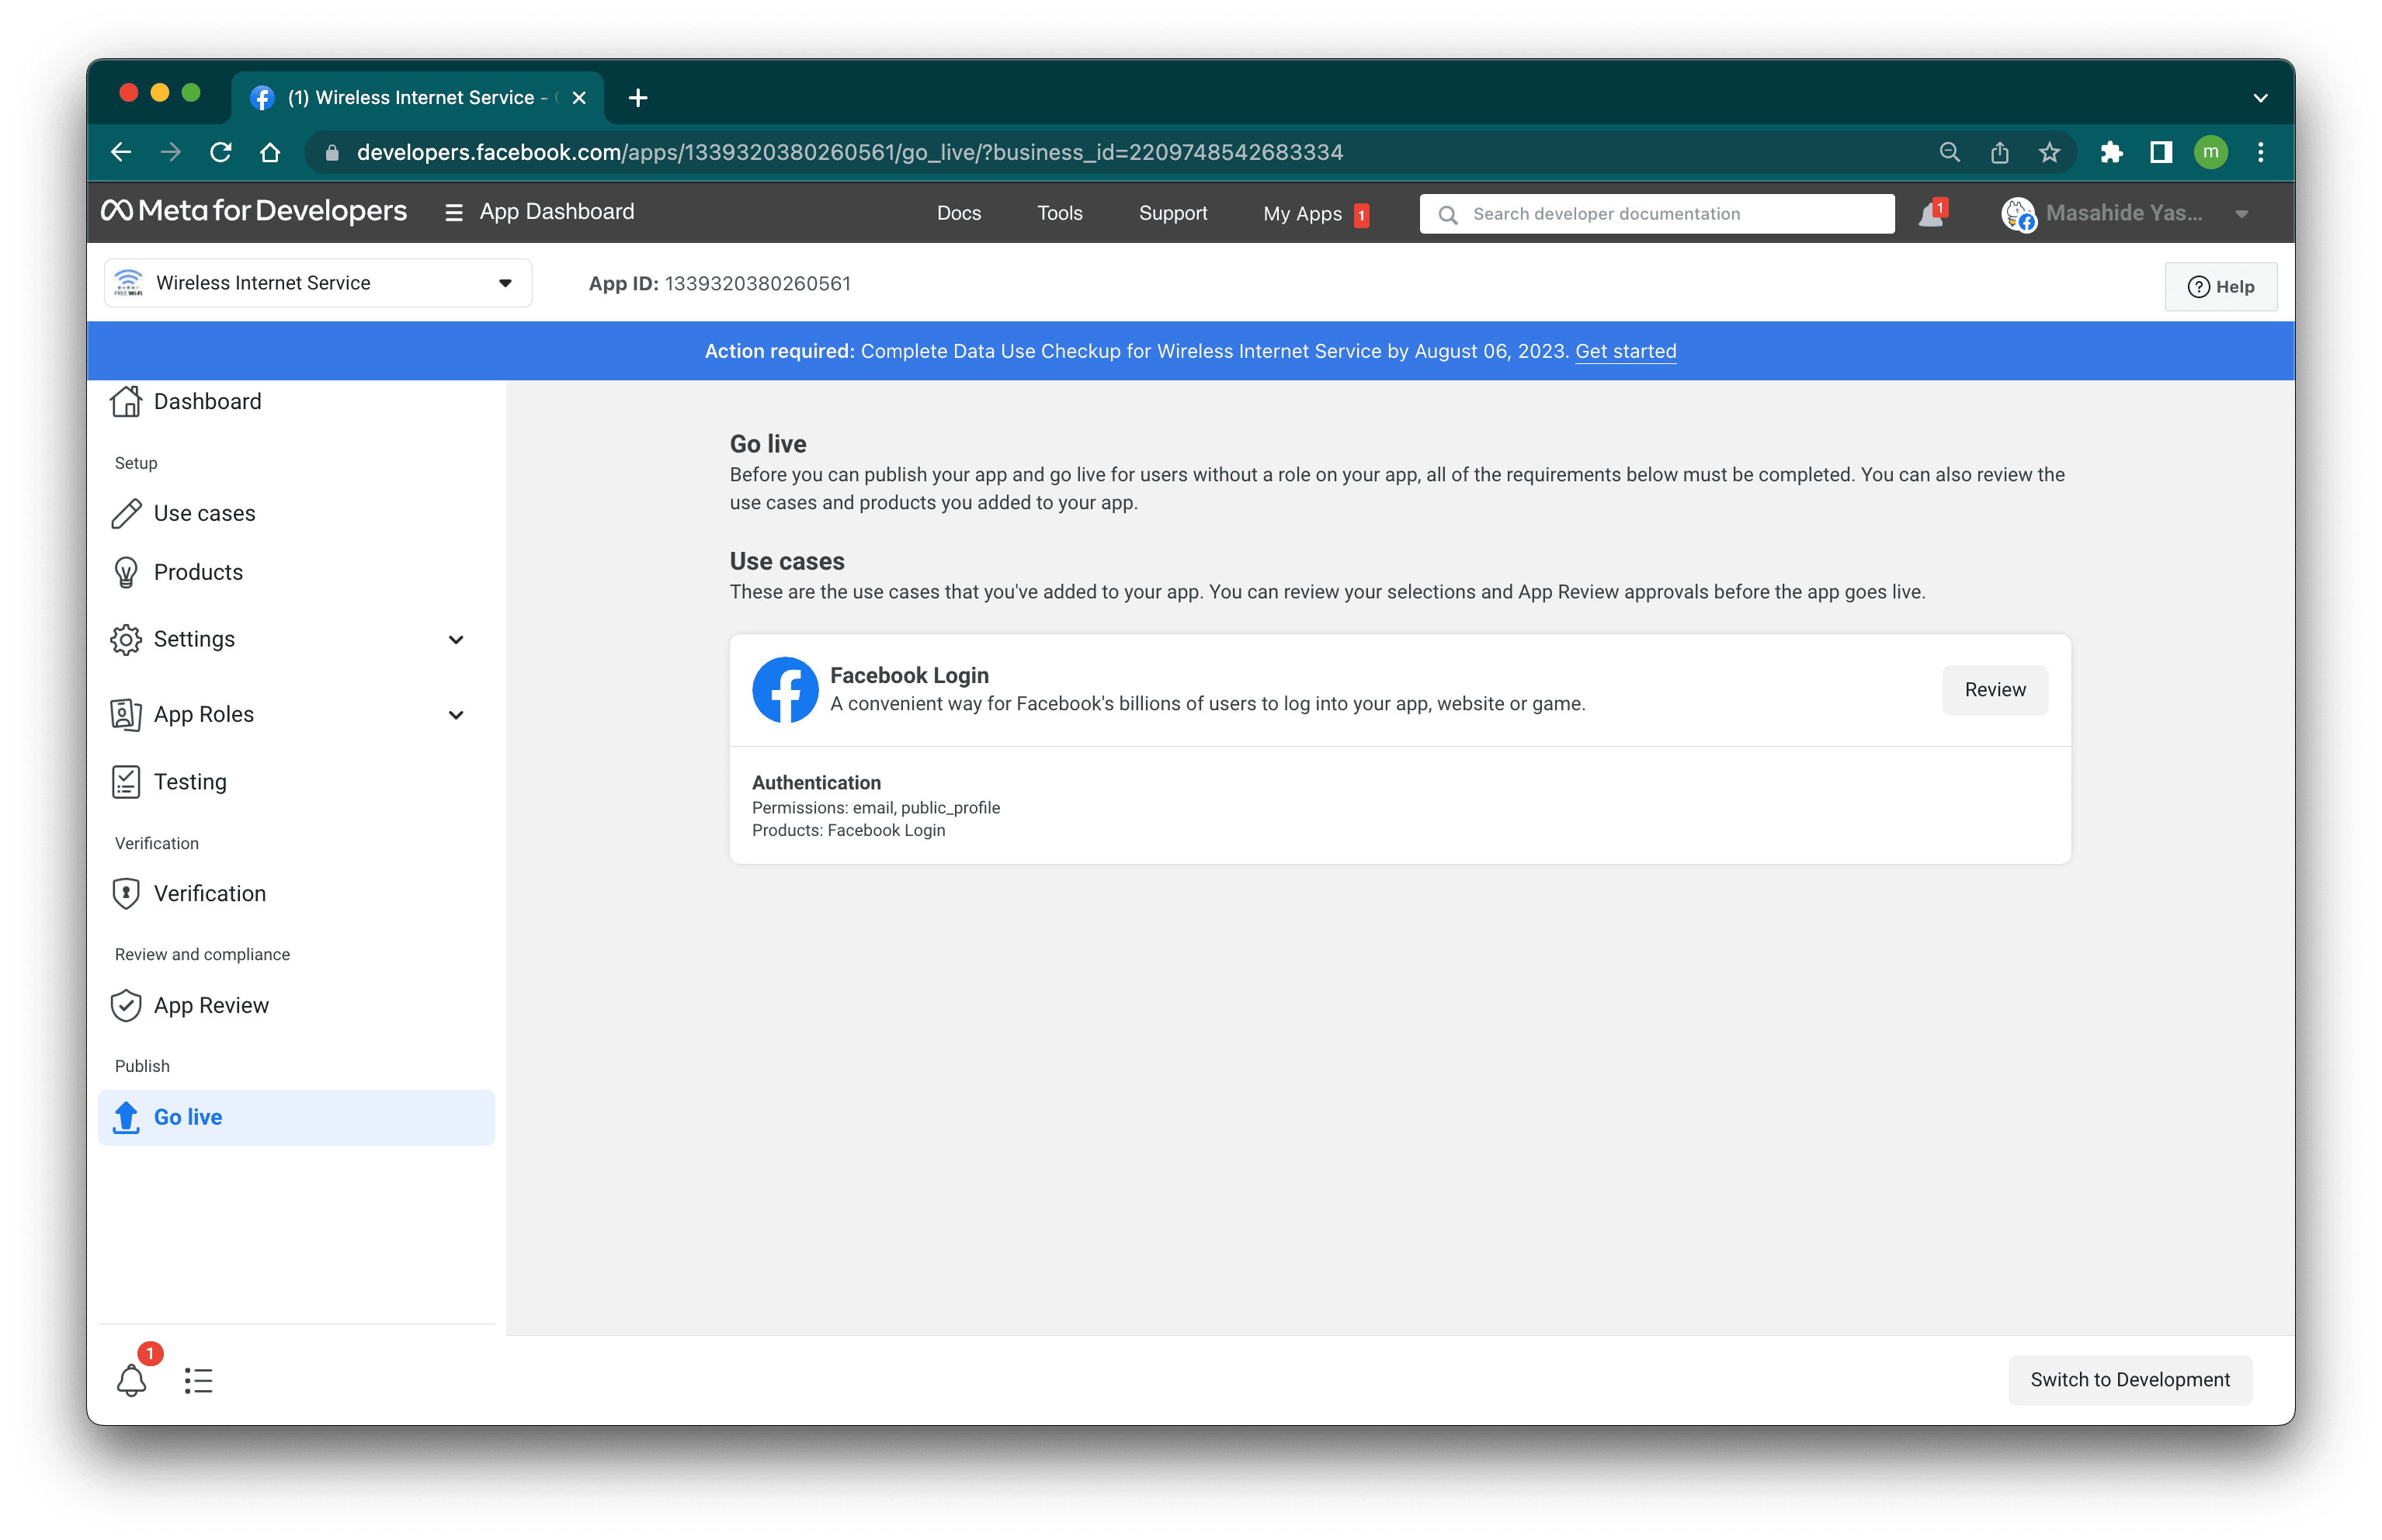Screen dimensions: 2382x1540
Task: Open browser extensions puzzle icon
Action: coord(2111,152)
